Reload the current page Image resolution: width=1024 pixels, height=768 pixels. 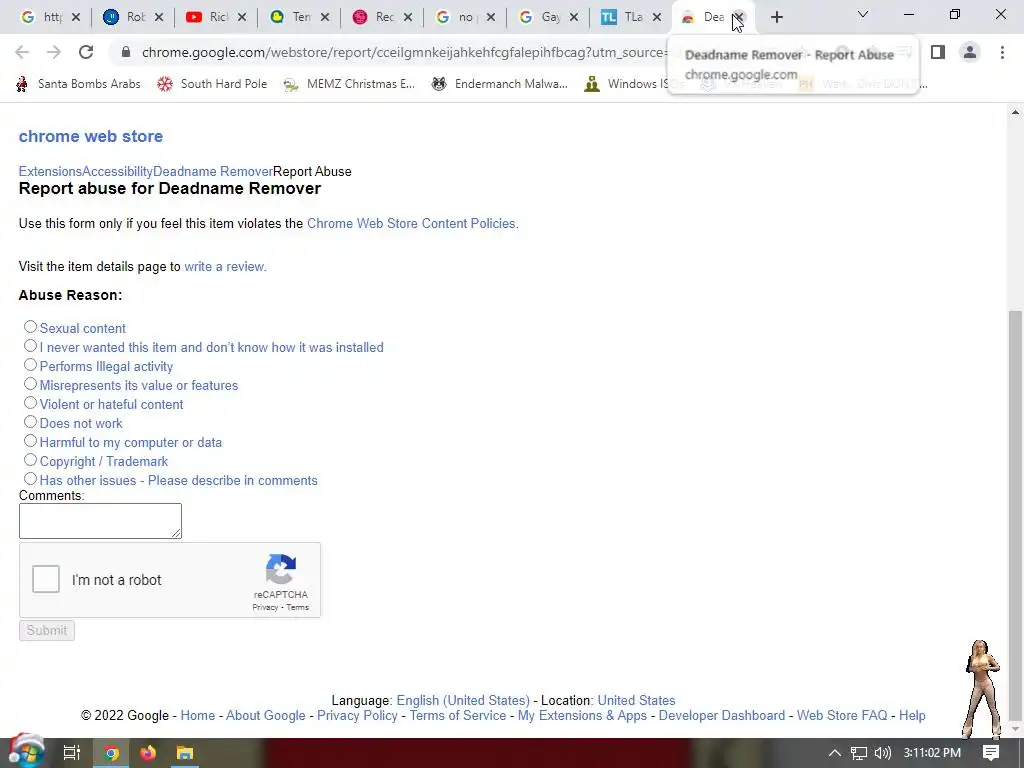coord(86,52)
